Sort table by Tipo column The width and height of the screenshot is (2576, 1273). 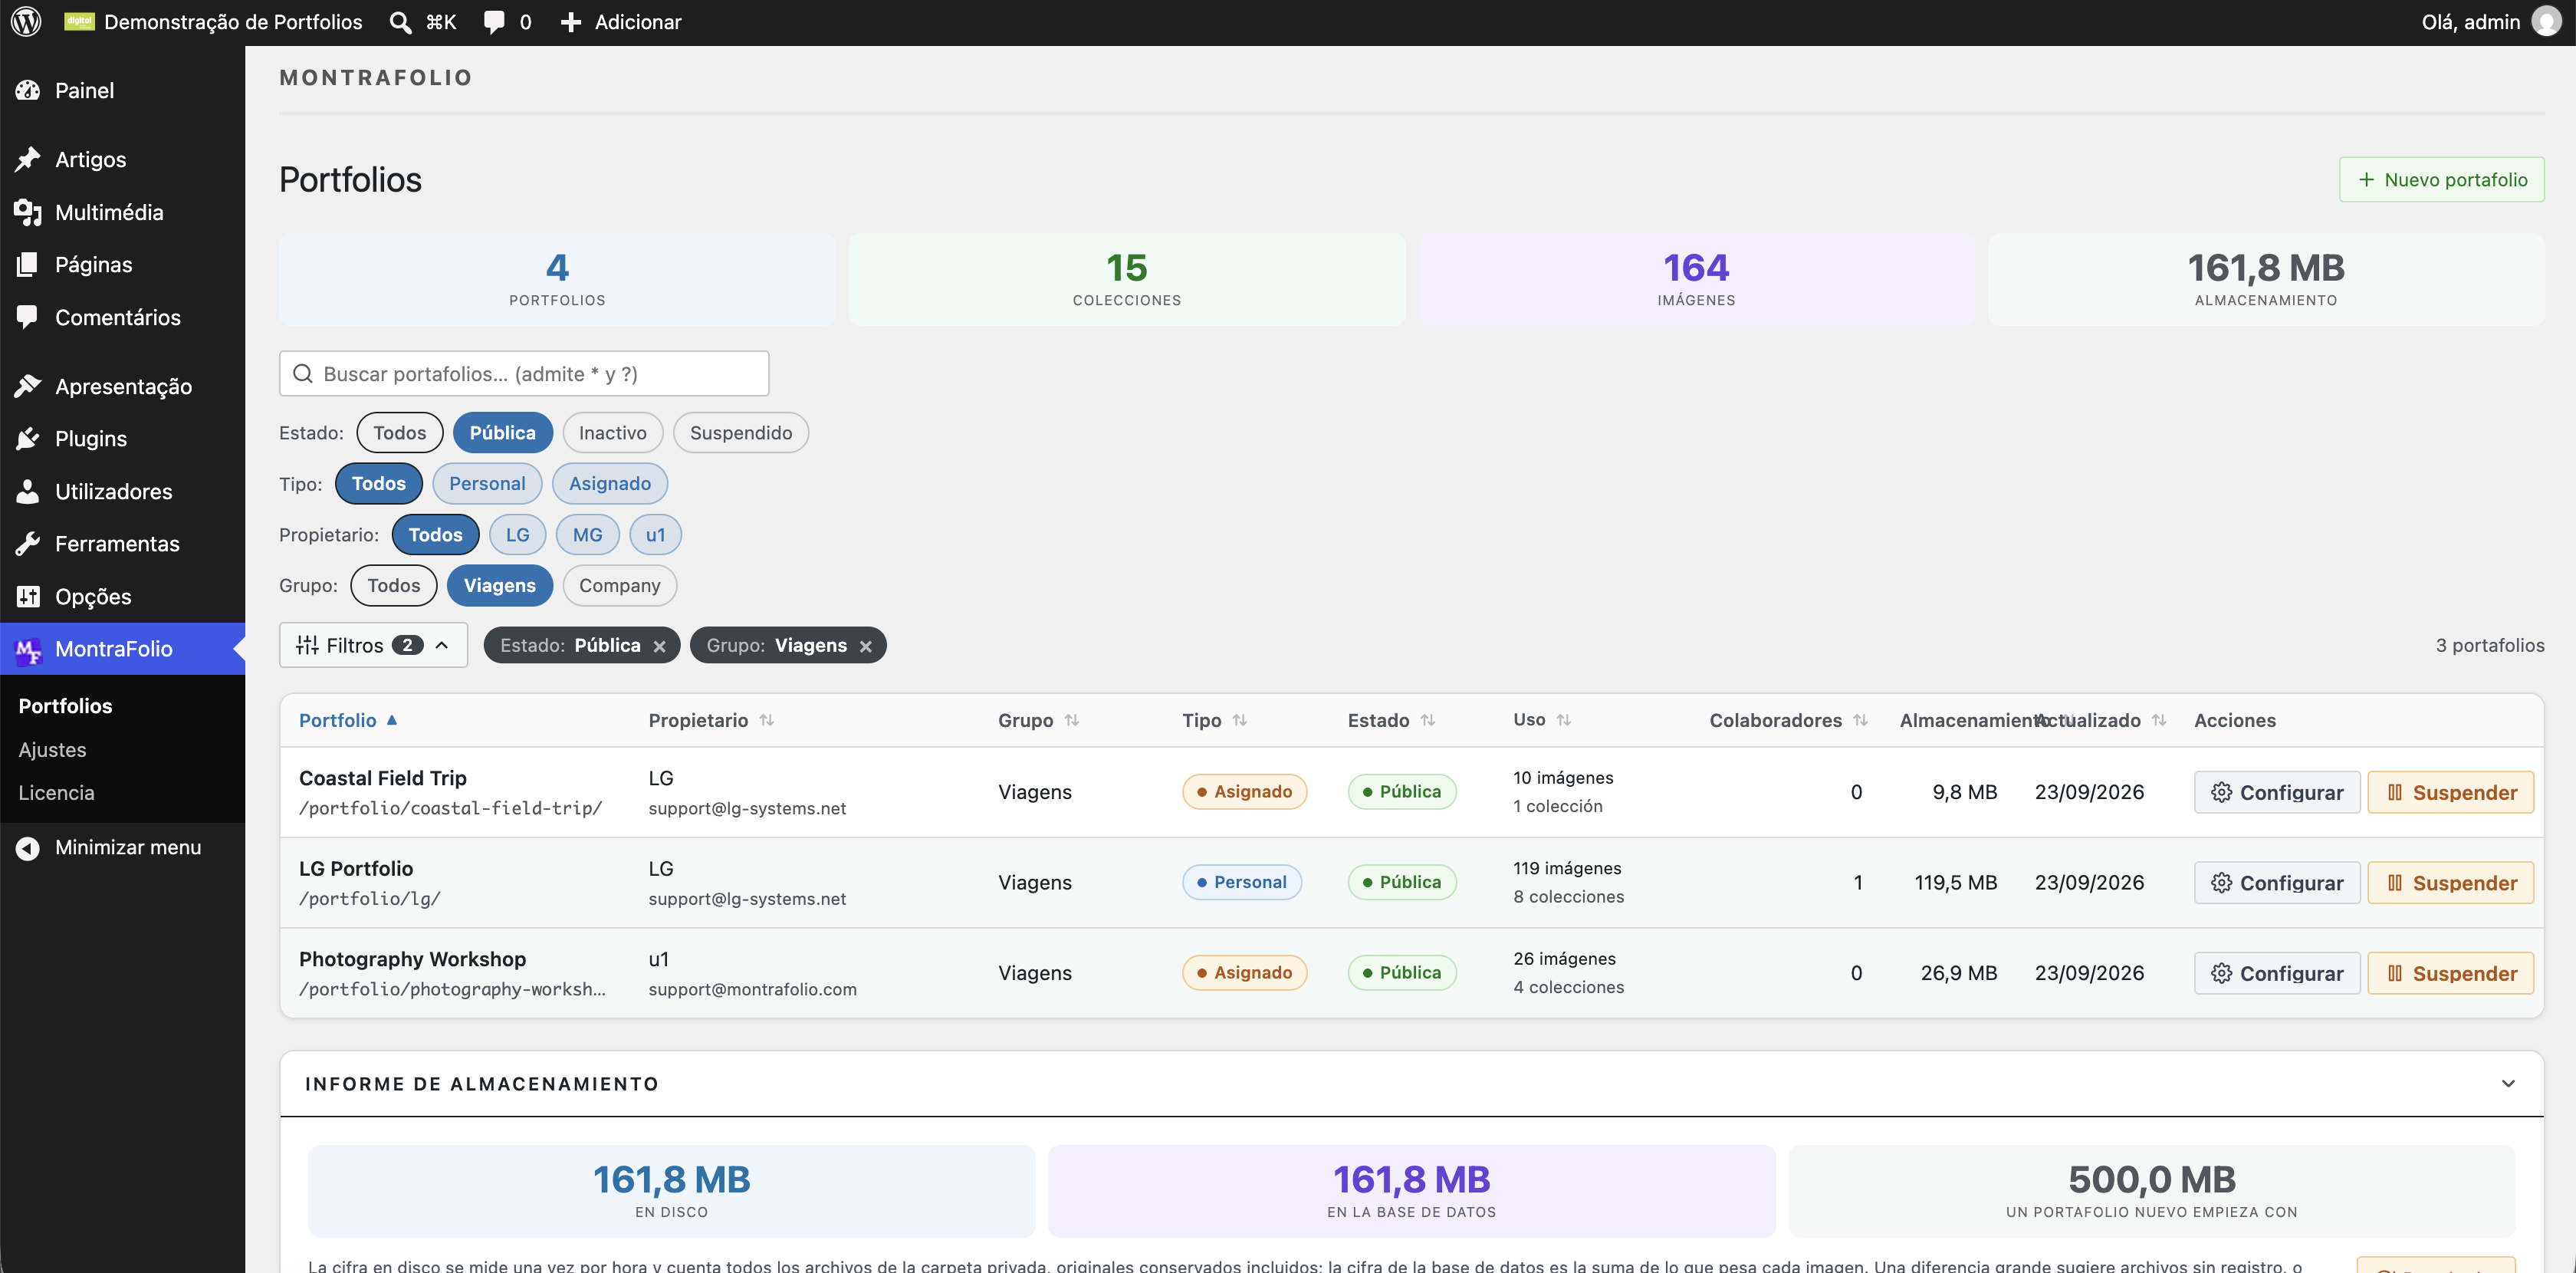pos(1214,720)
